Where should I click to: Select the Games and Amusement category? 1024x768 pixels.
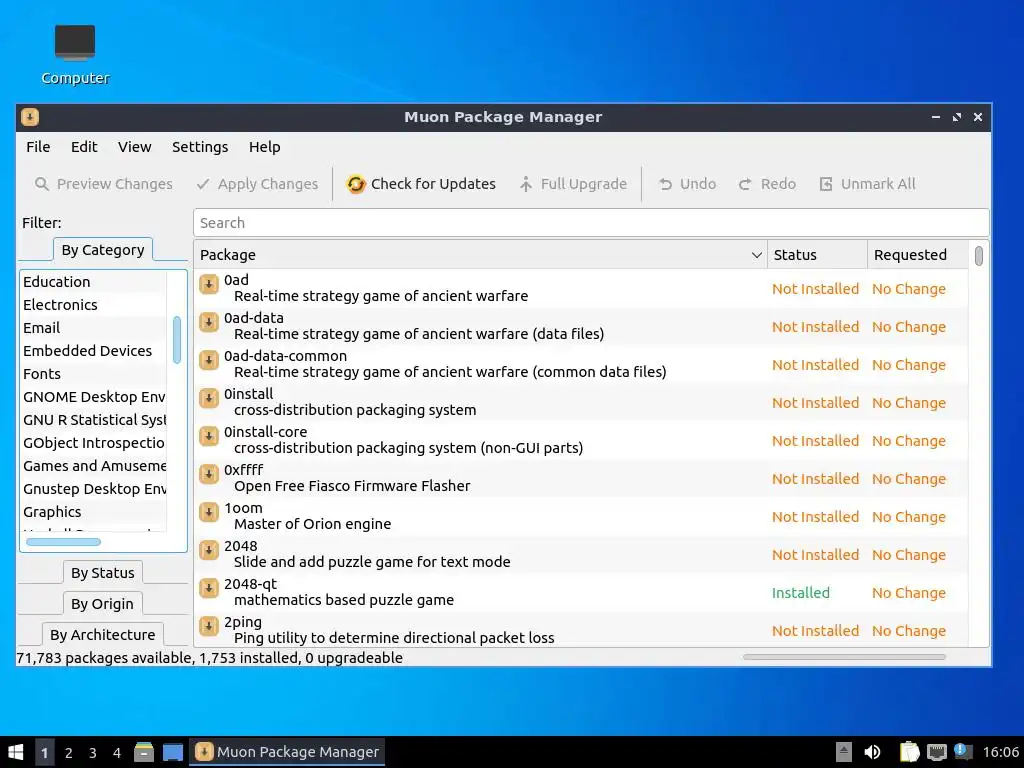click(x=93, y=466)
